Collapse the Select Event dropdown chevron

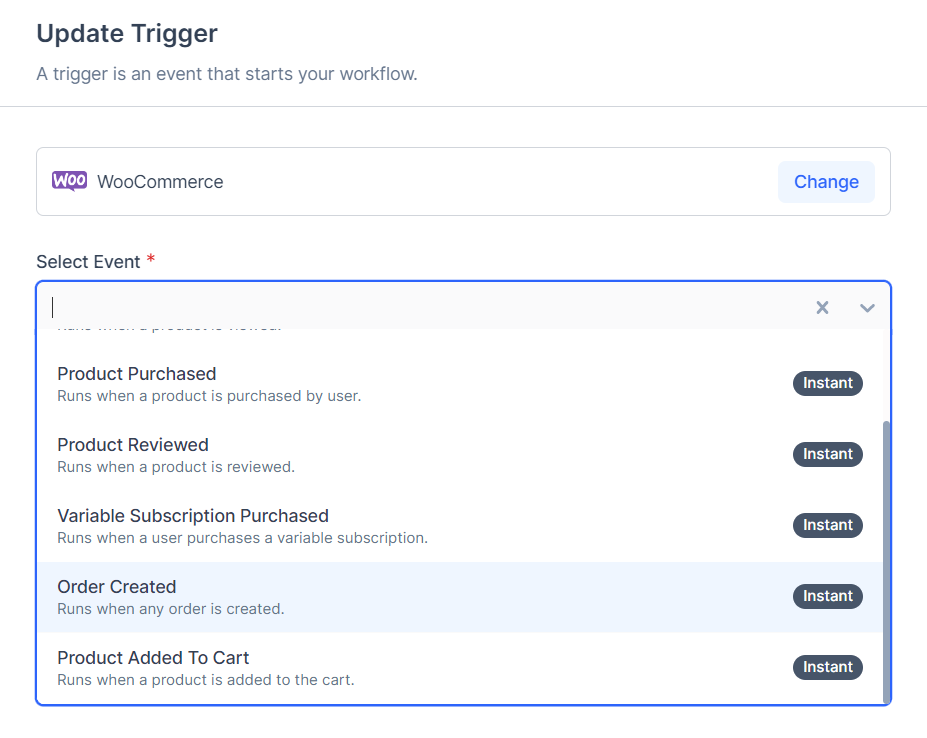coord(867,308)
